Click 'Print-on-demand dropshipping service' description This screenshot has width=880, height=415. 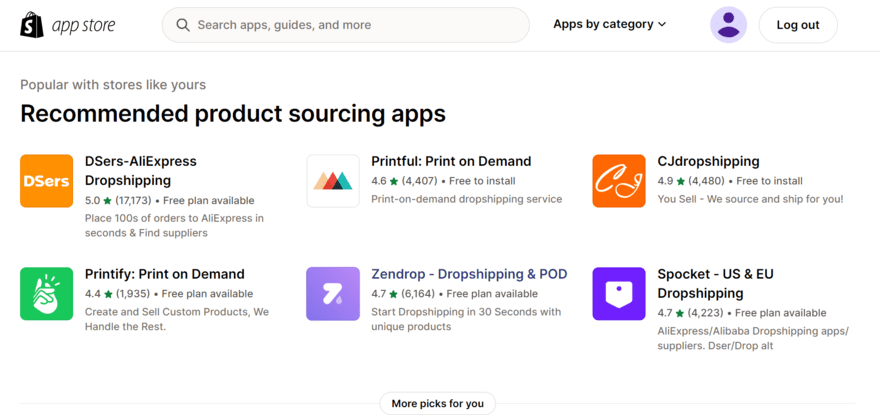point(467,199)
